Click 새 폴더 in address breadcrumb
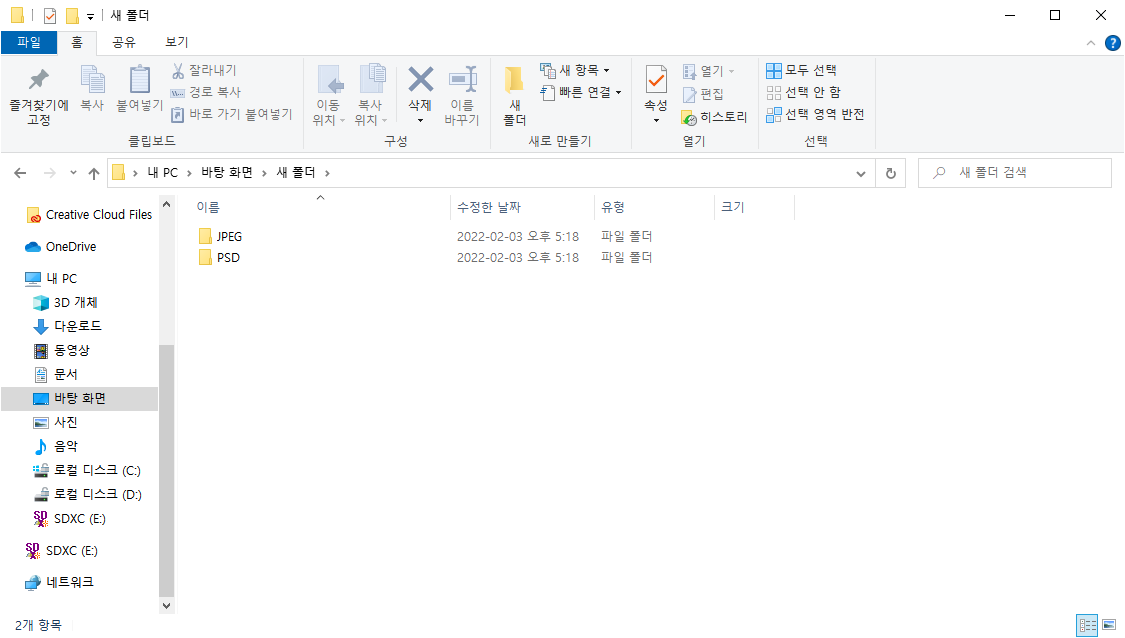 (x=296, y=173)
